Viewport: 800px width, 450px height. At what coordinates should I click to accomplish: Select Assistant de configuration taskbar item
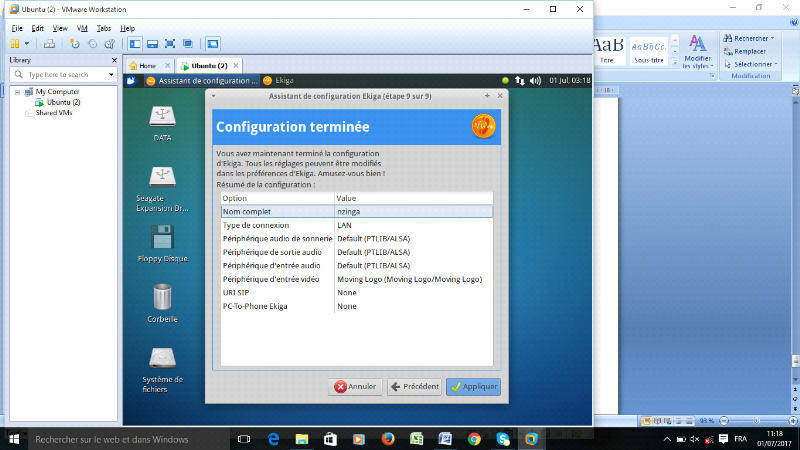(202, 81)
